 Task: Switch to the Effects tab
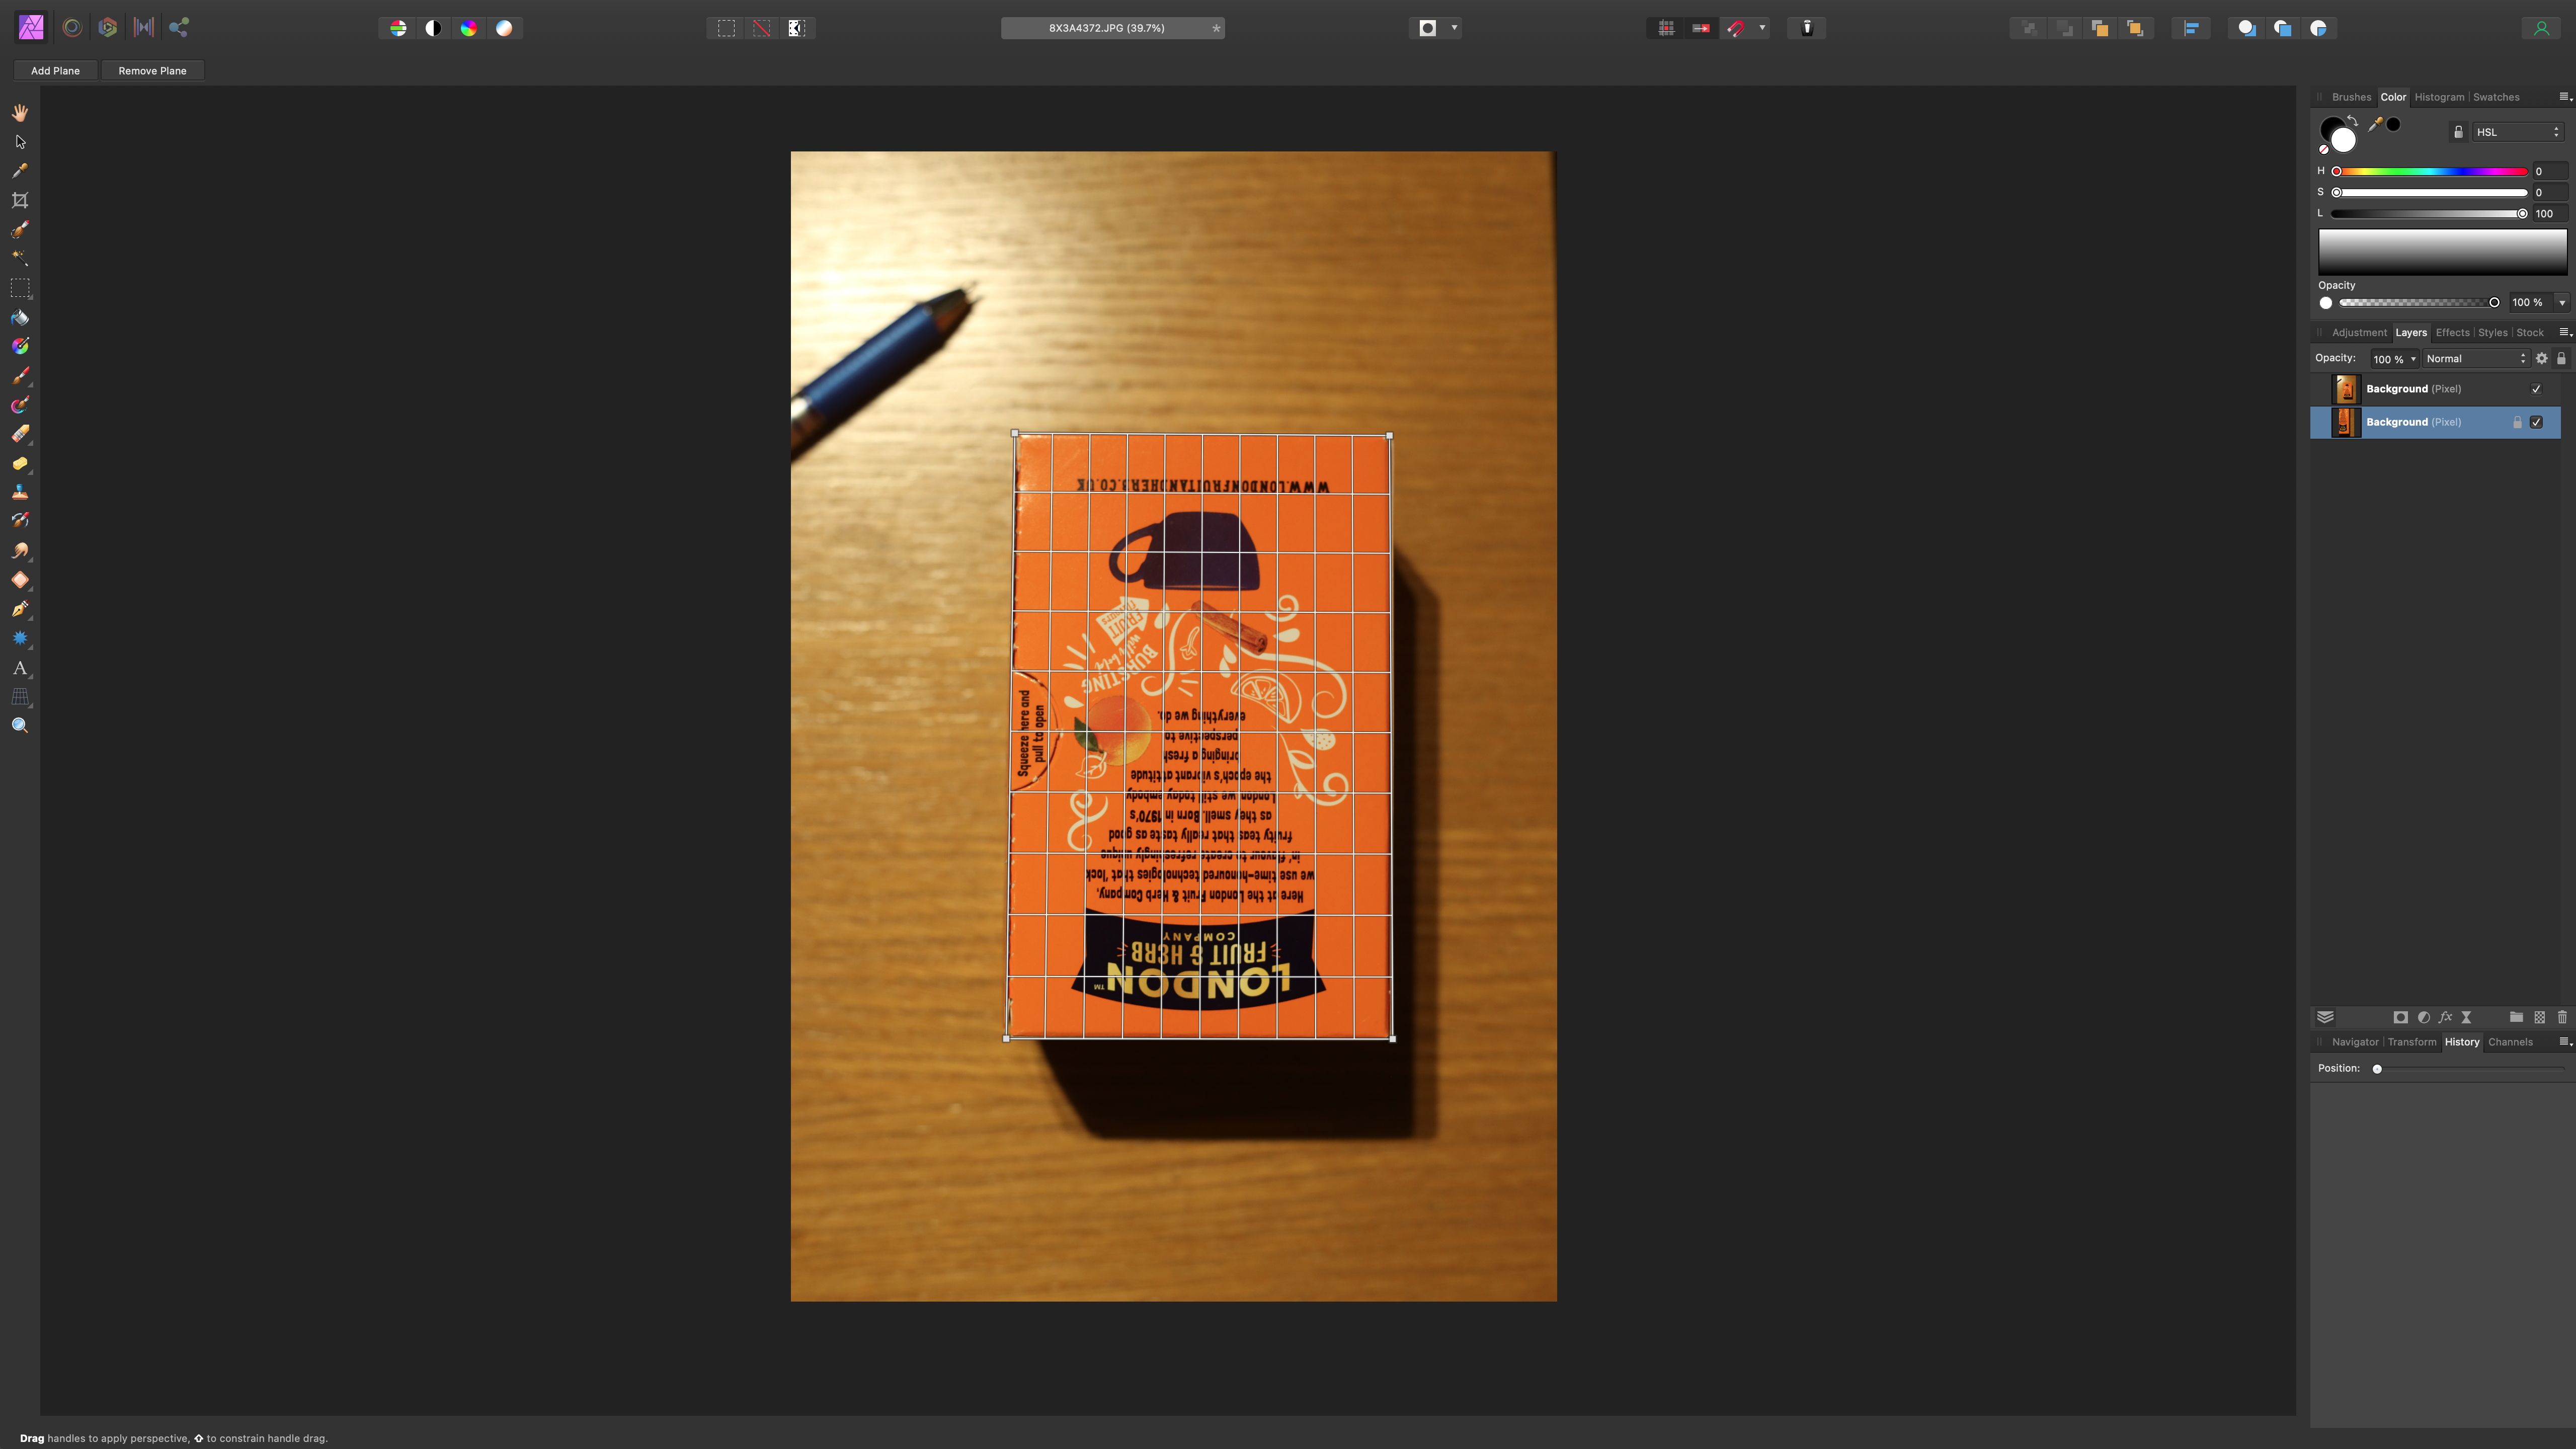coord(2452,332)
